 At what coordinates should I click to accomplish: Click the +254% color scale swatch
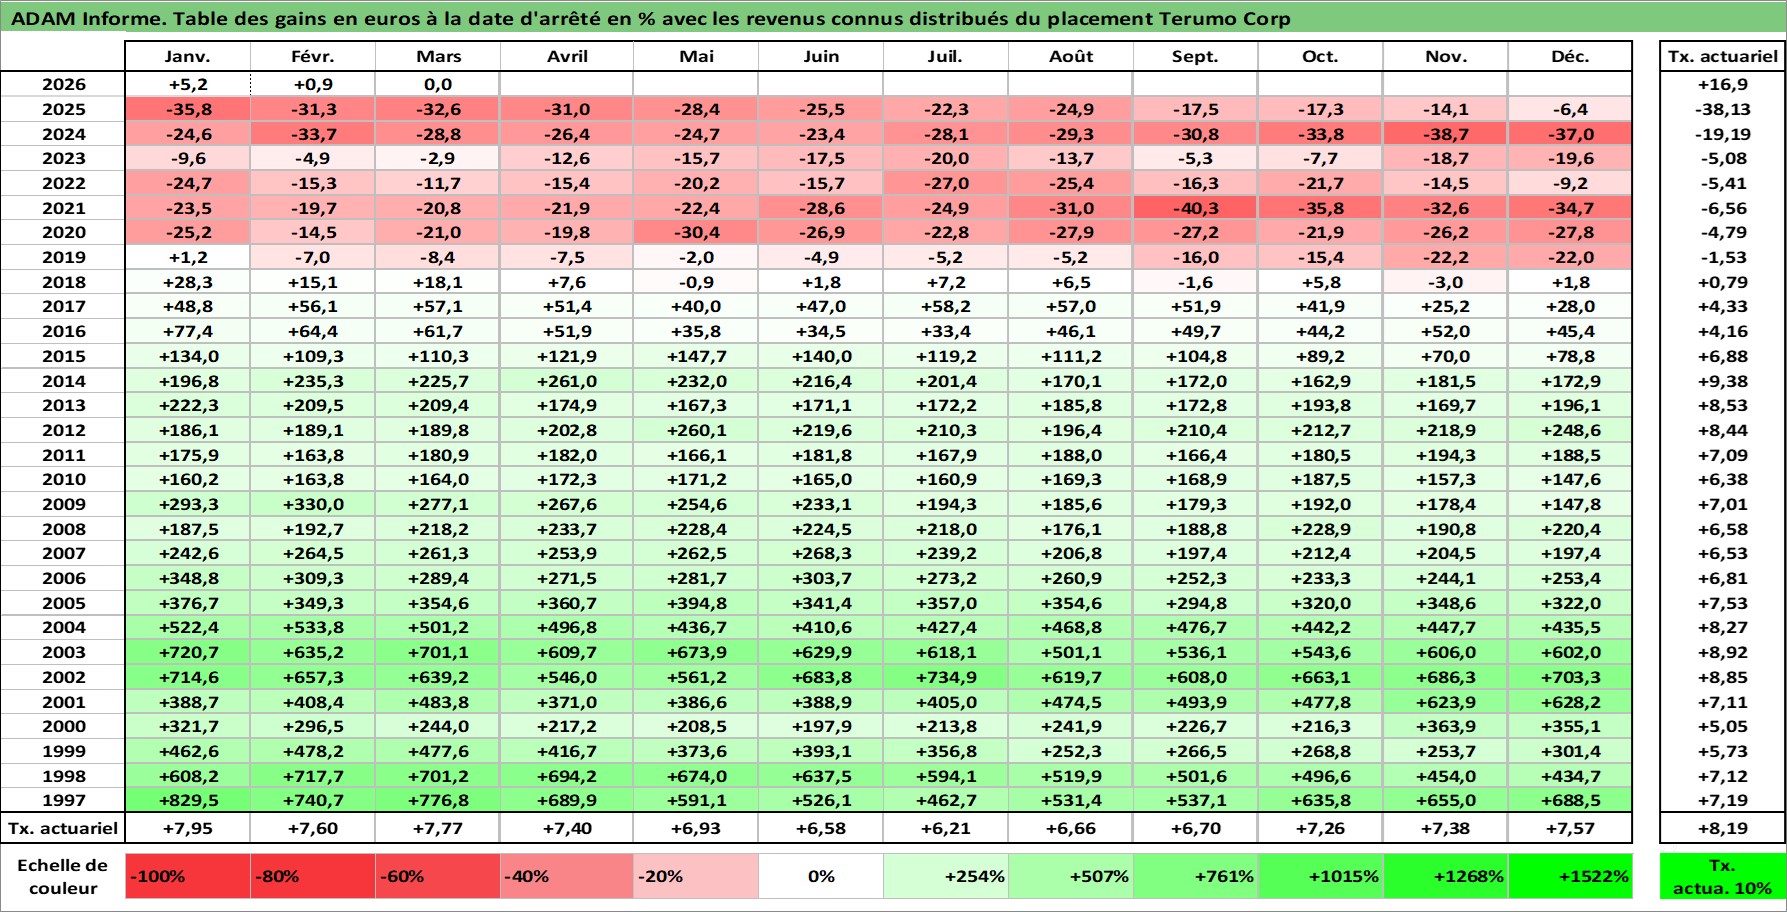[945, 876]
